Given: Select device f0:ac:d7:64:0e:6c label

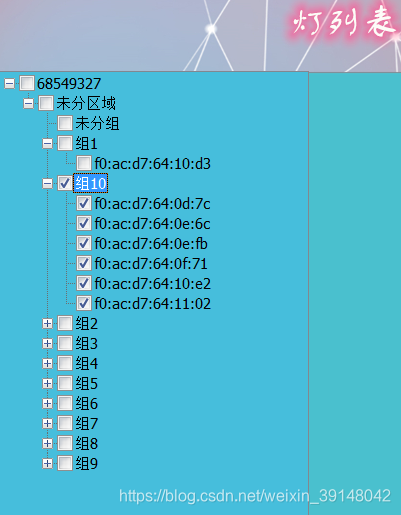Looking at the screenshot, I should pos(152,224).
